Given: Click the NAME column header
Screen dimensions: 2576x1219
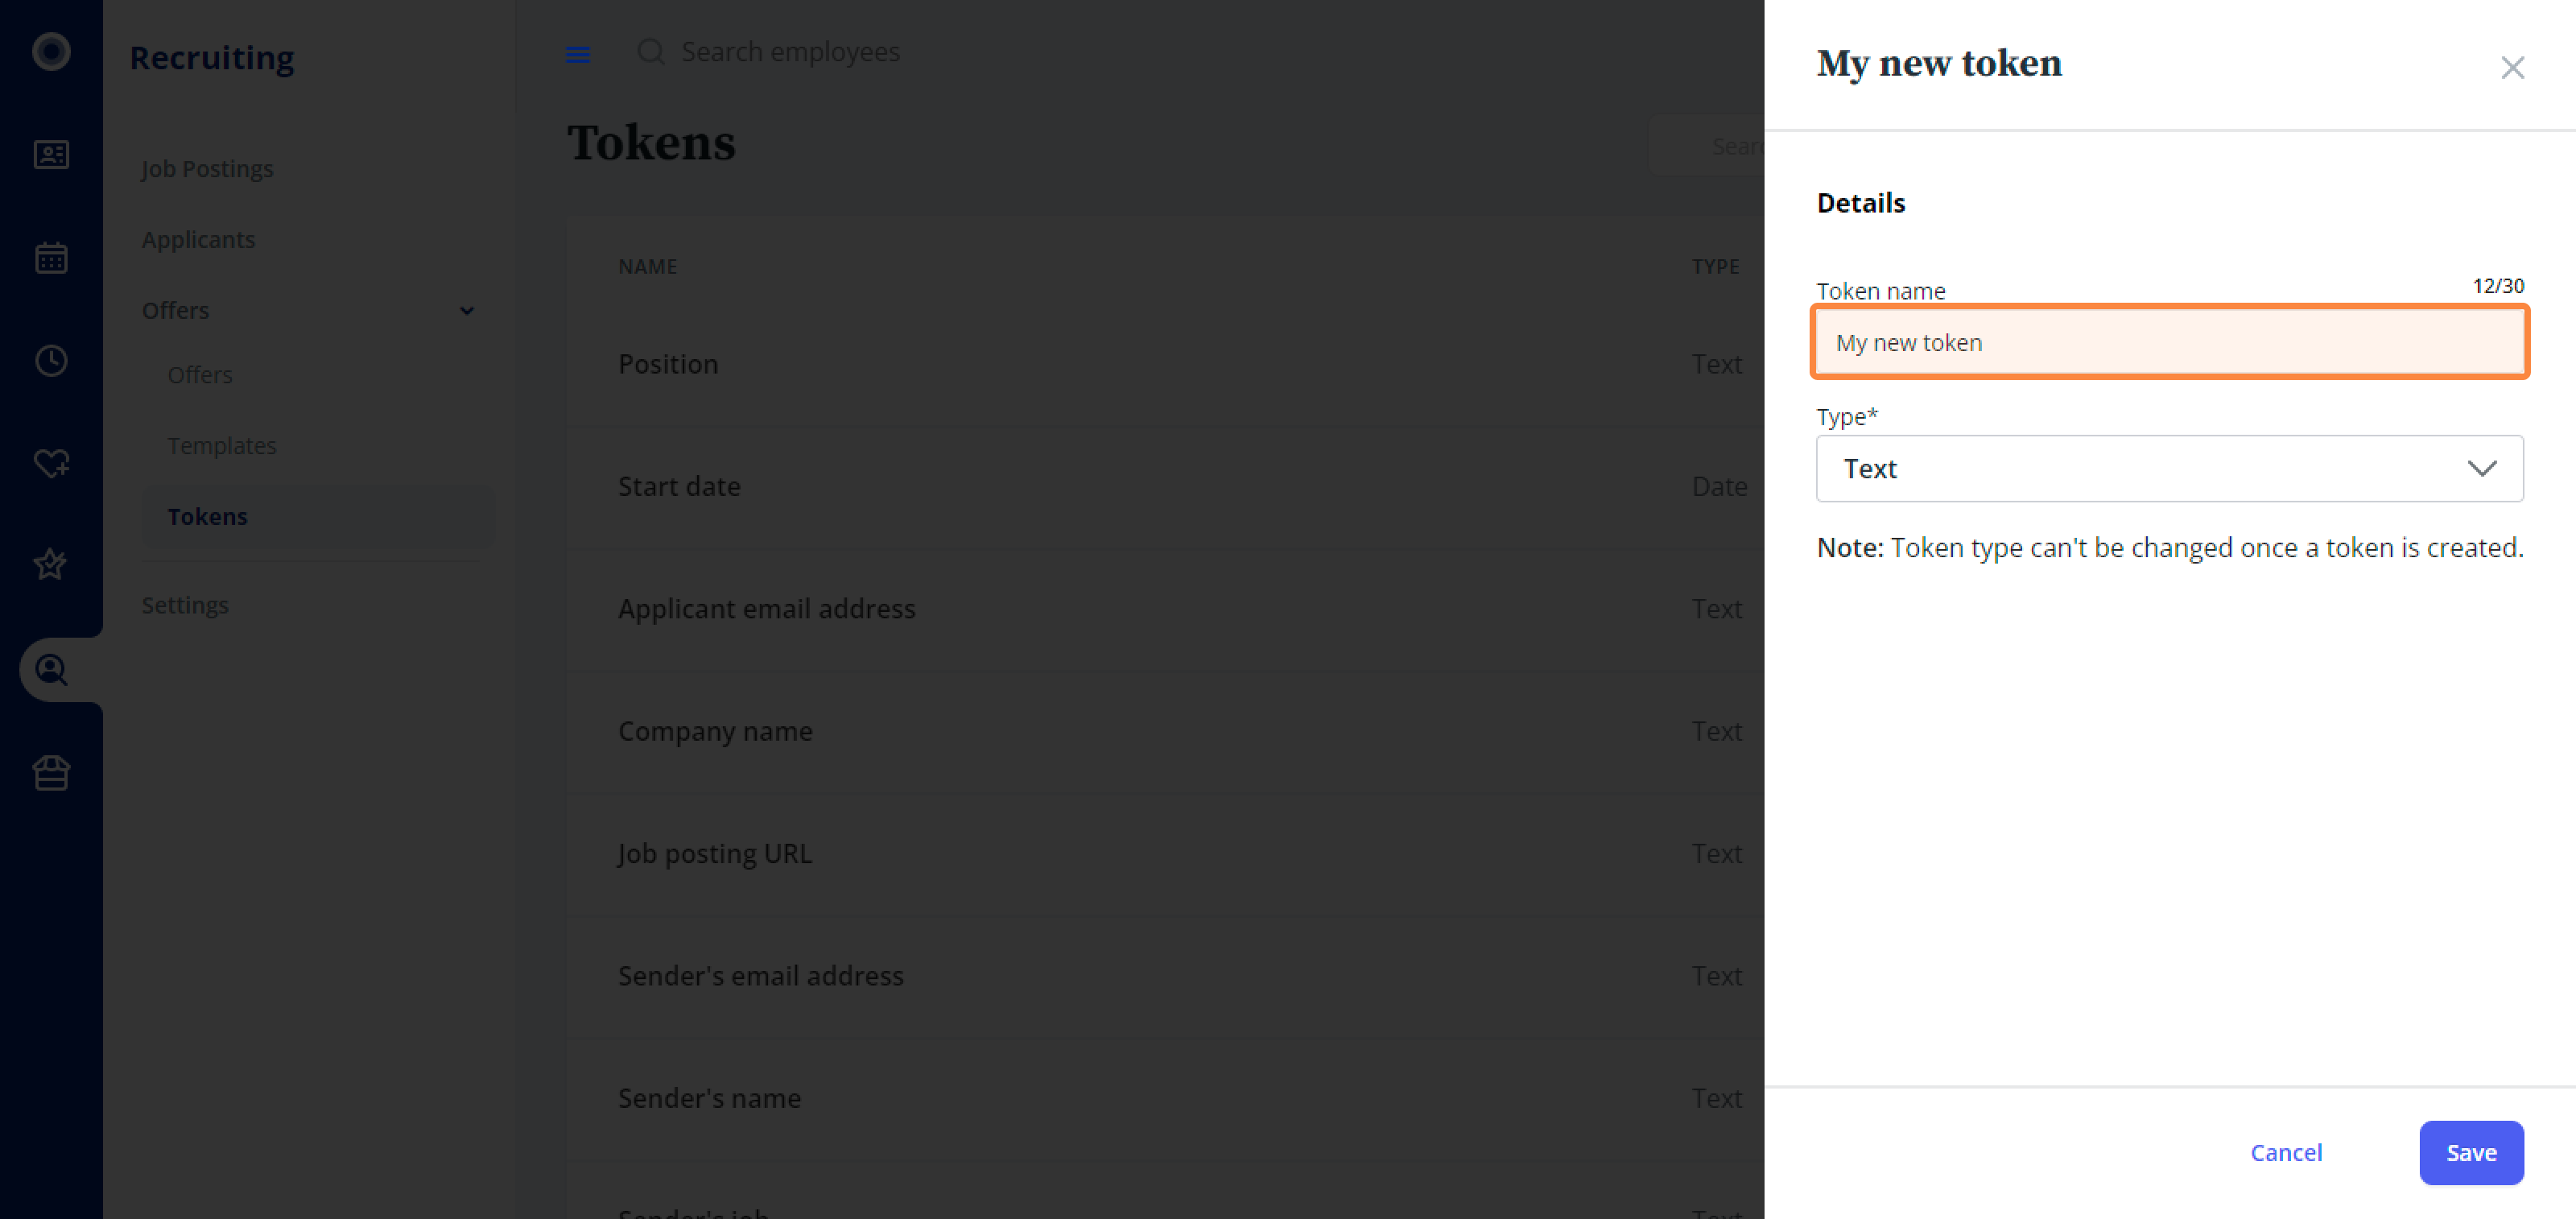Looking at the screenshot, I should [x=647, y=266].
